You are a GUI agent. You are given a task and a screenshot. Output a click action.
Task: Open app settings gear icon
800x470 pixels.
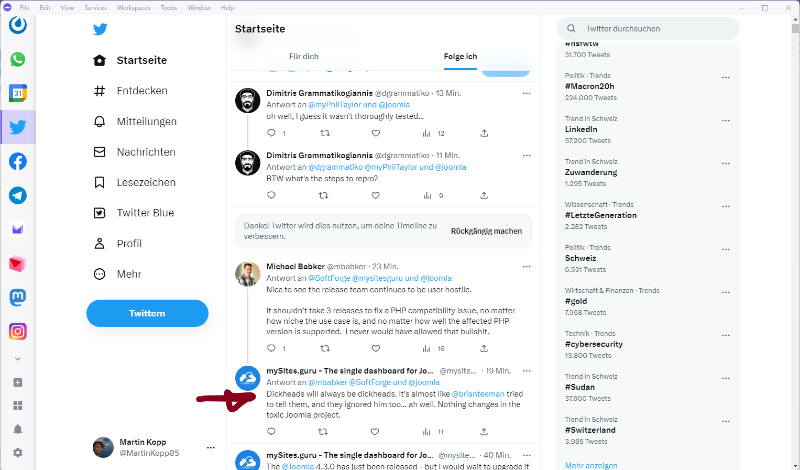[x=17, y=453]
